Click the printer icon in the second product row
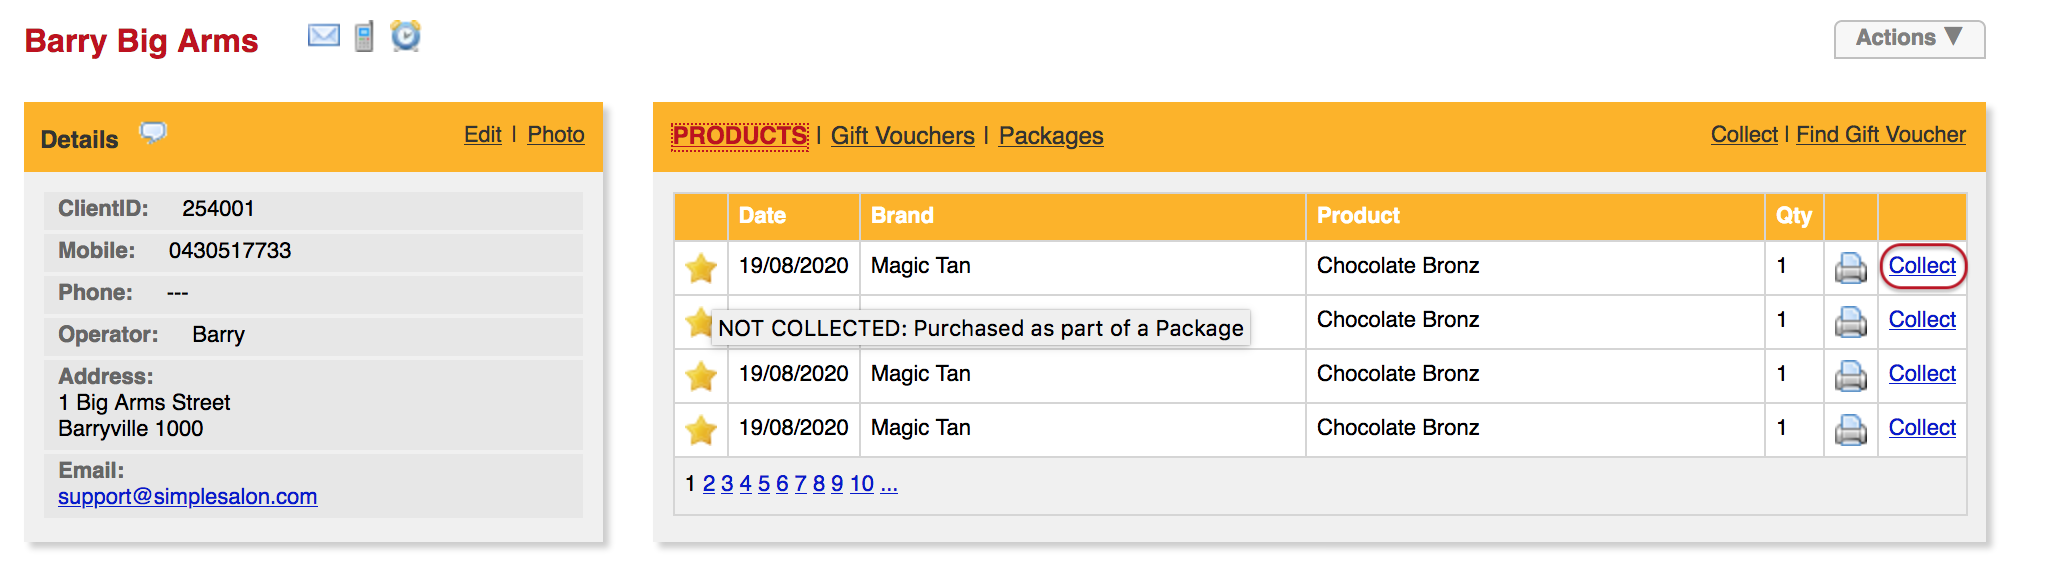Image resolution: width=2056 pixels, height=576 pixels. 1850,321
